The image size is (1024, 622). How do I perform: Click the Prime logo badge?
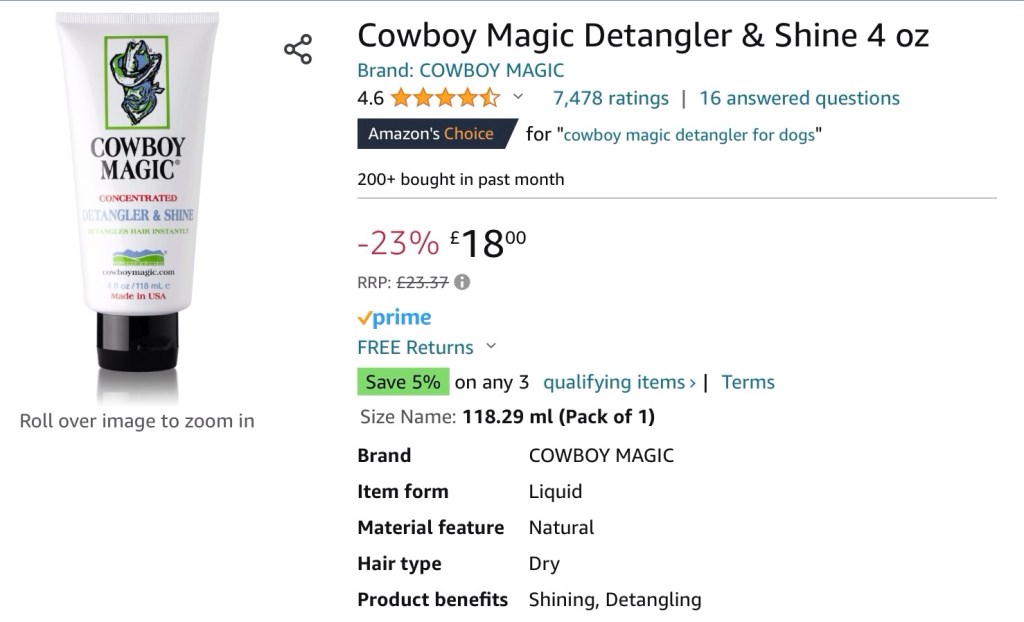pyautogui.click(x=394, y=318)
